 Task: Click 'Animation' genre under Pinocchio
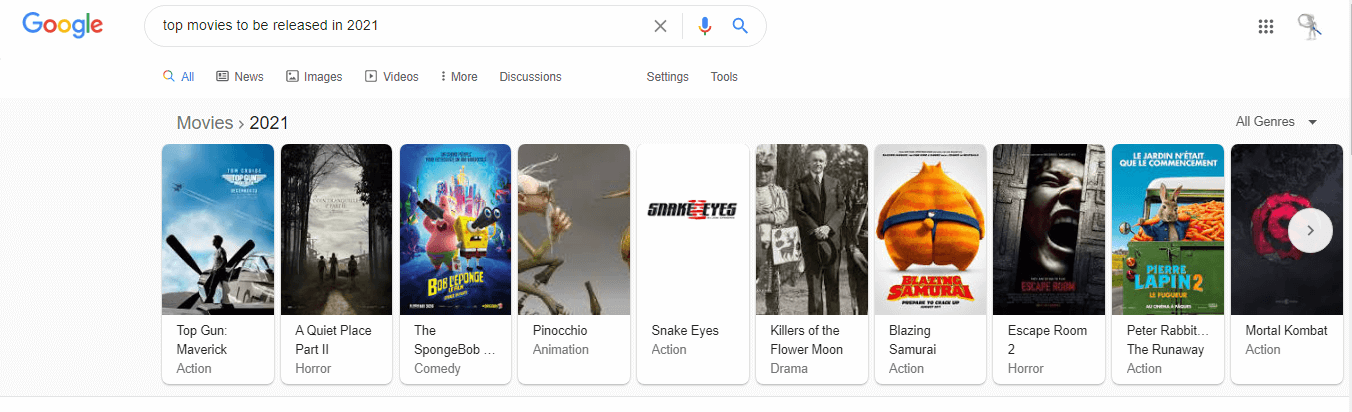pos(561,350)
